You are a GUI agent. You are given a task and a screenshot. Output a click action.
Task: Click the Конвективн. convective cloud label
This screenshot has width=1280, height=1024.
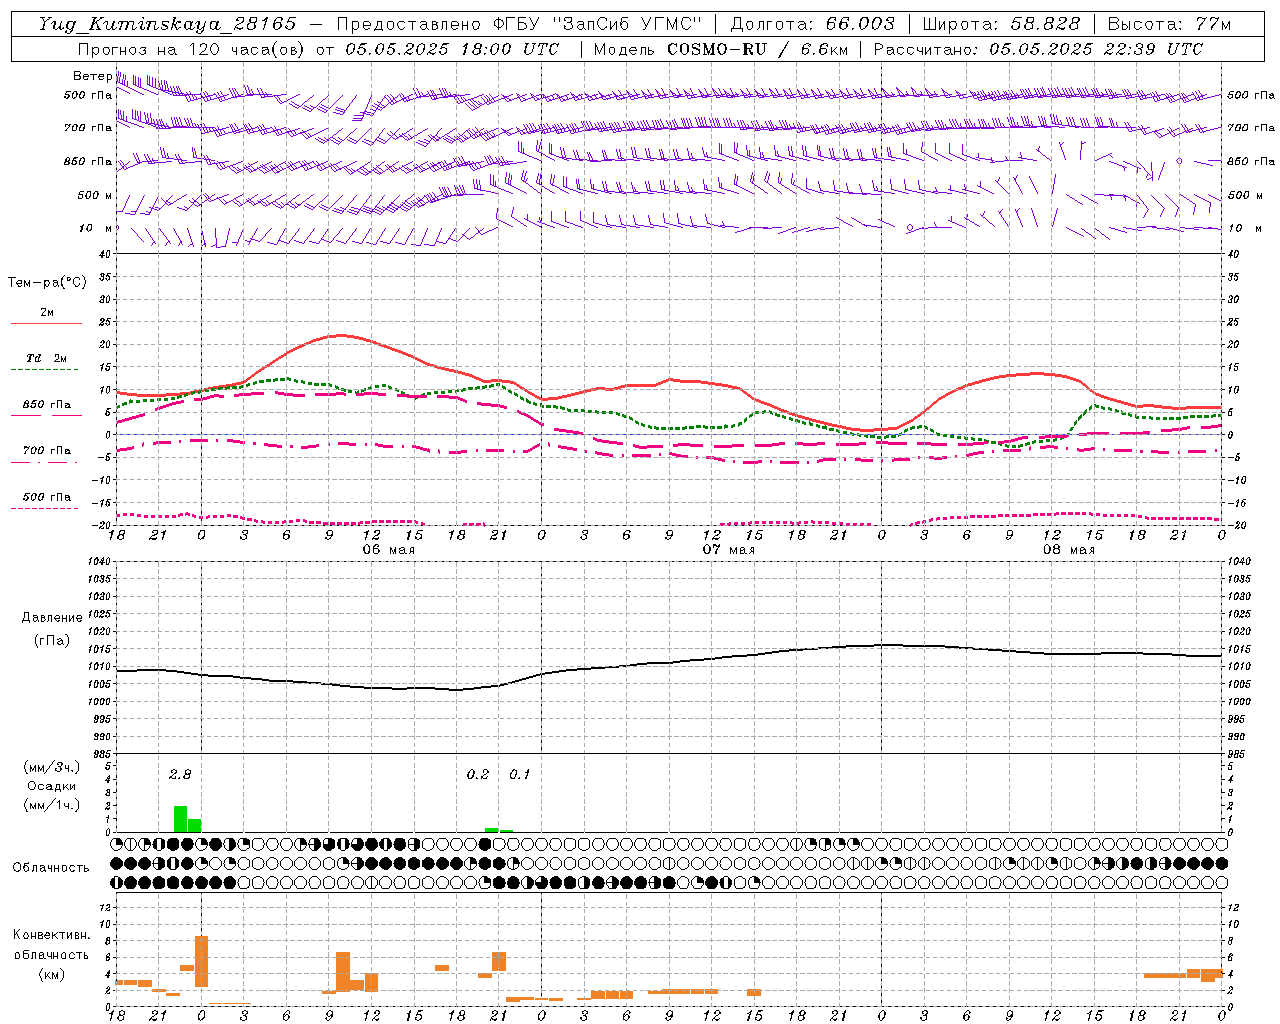(51, 935)
